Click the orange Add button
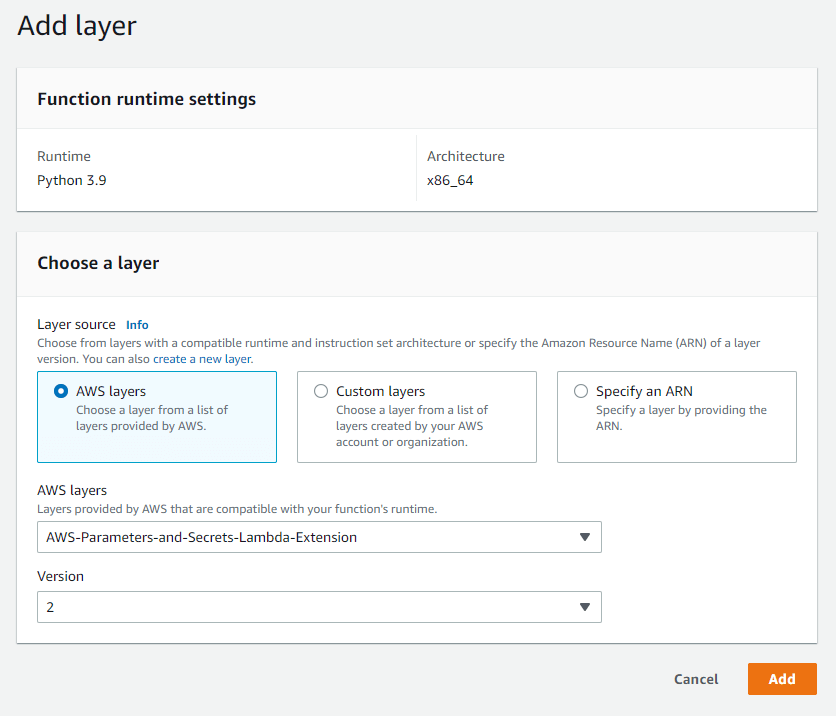Viewport: 836px width, 716px height. (x=782, y=679)
